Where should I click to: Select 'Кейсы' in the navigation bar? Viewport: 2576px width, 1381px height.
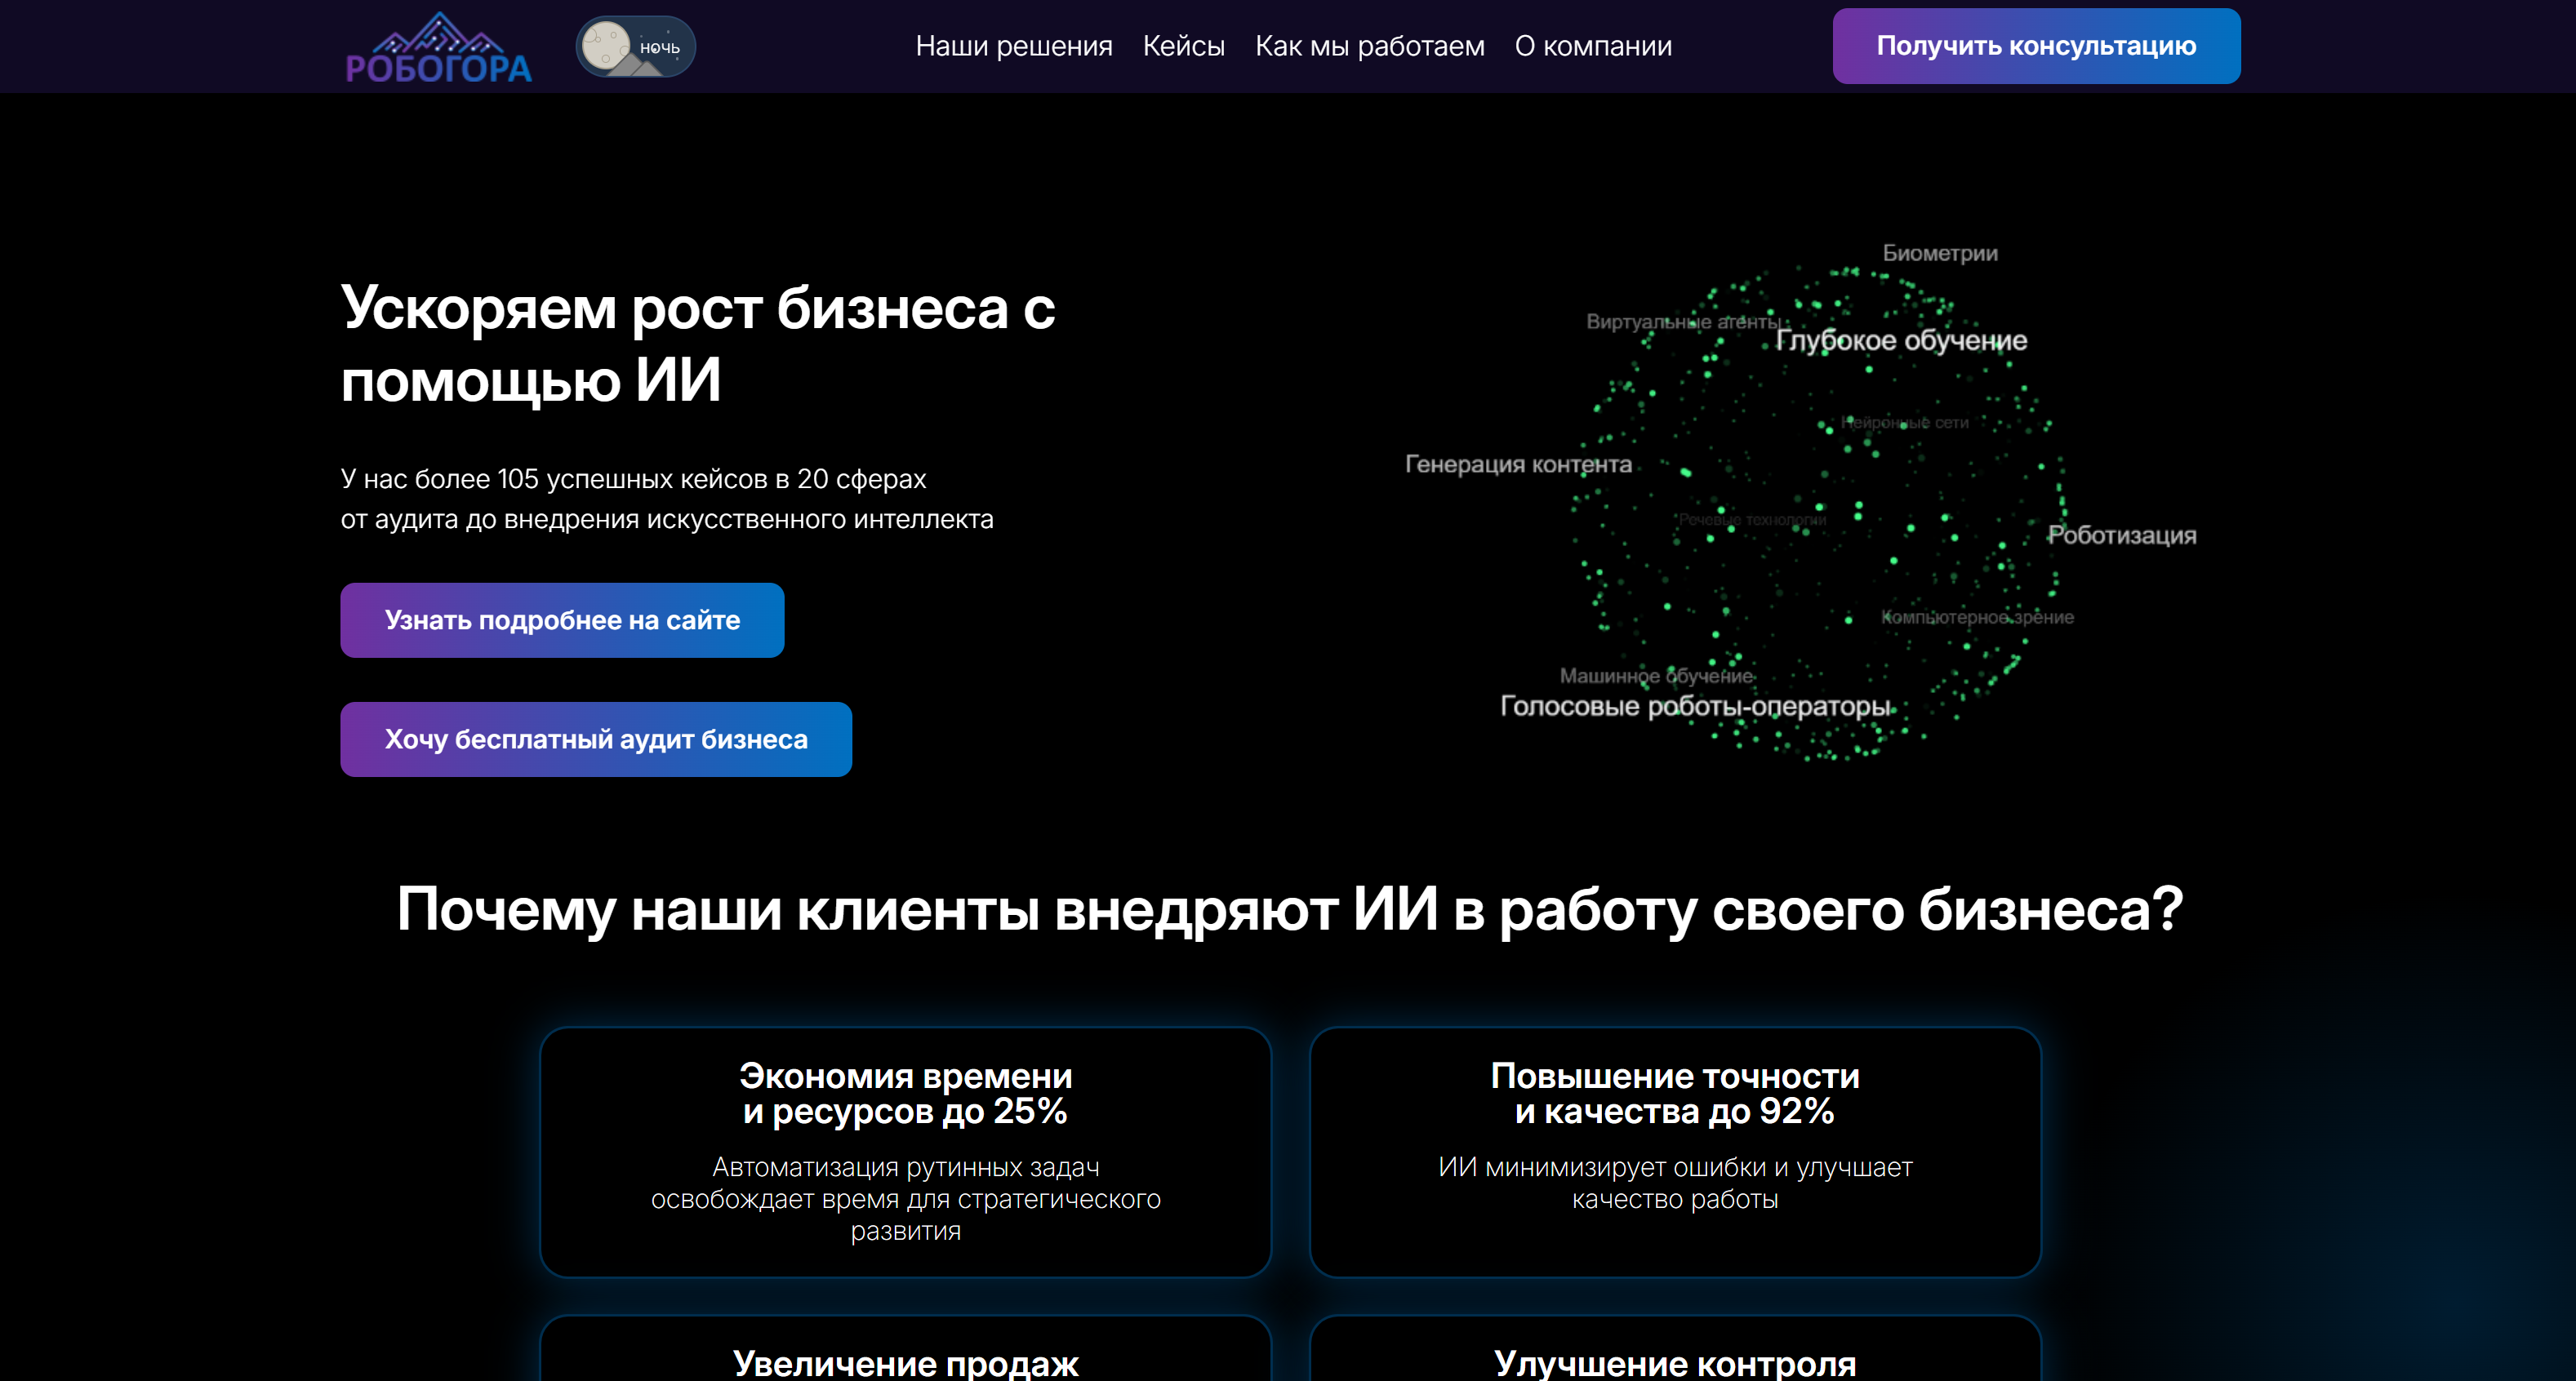click(x=1183, y=45)
